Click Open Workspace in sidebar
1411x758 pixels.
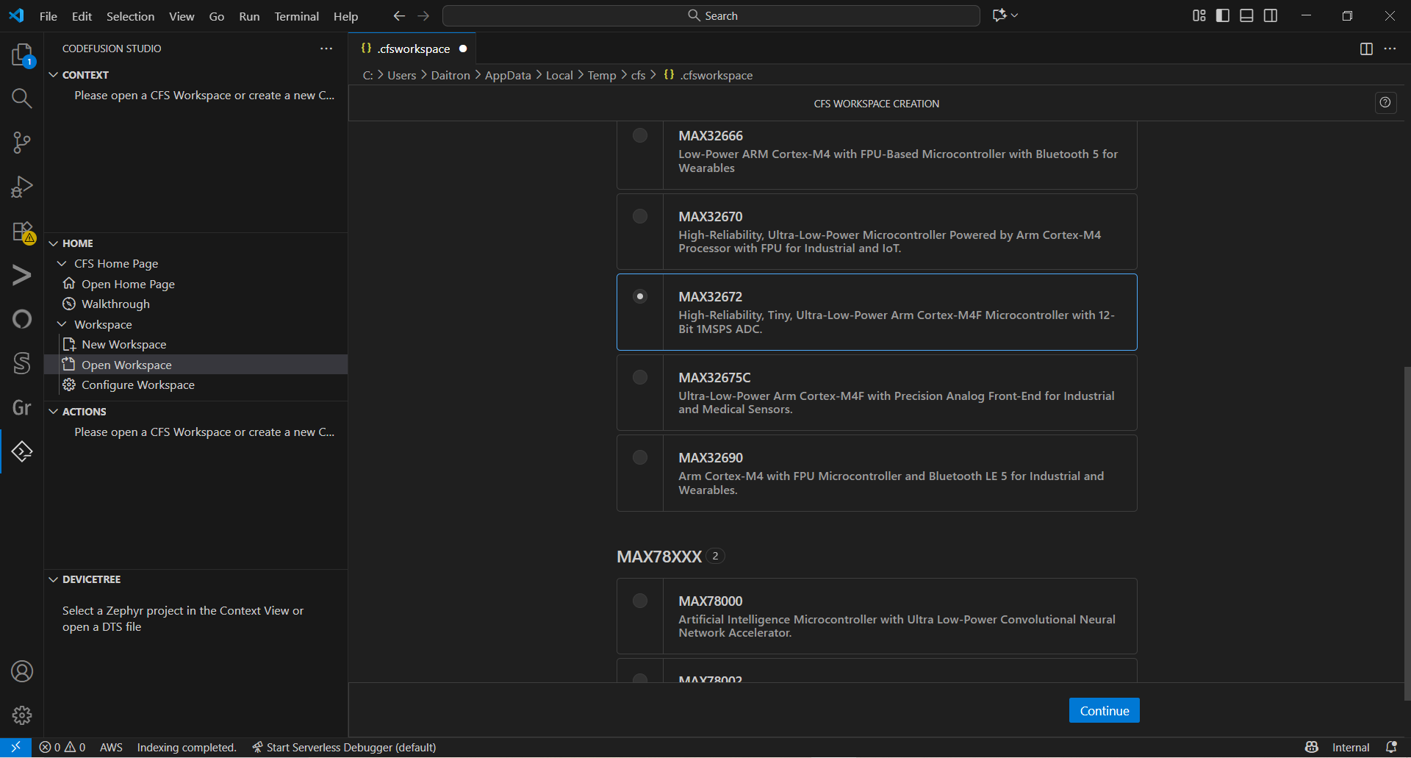click(x=127, y=365)
